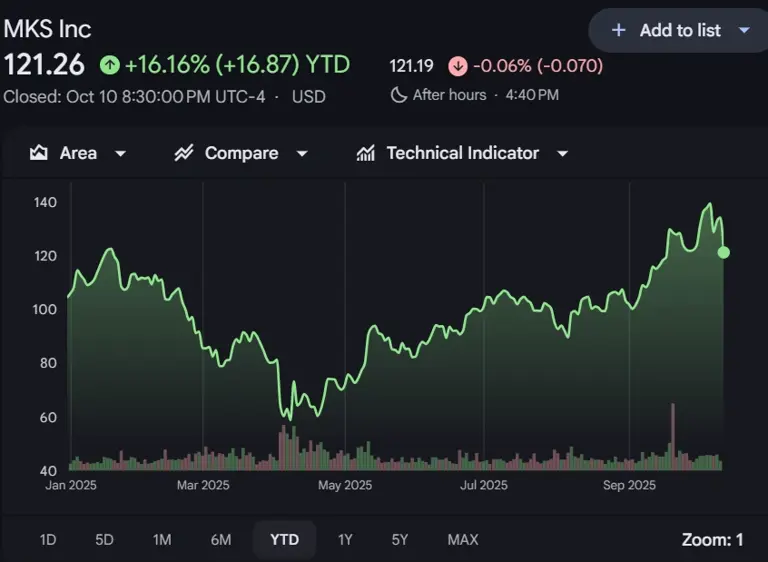Image resolution: width=768 pixels, height=562 pixels.
Task: Switch to the 1D time range
Action: pyautogui.click(x=48, y=540)
